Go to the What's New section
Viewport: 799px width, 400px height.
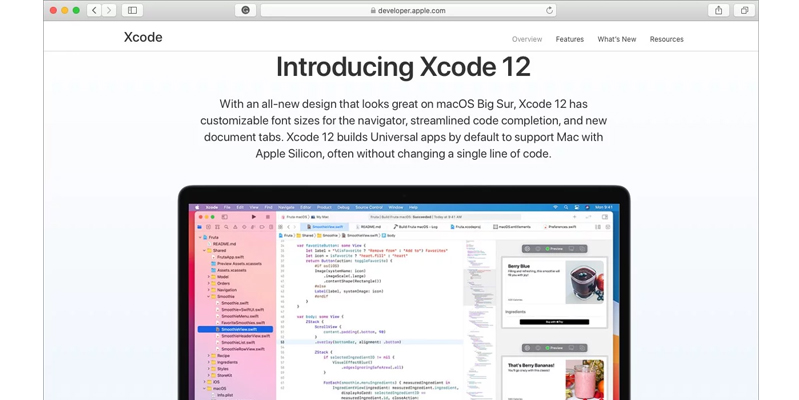(617, 39)
